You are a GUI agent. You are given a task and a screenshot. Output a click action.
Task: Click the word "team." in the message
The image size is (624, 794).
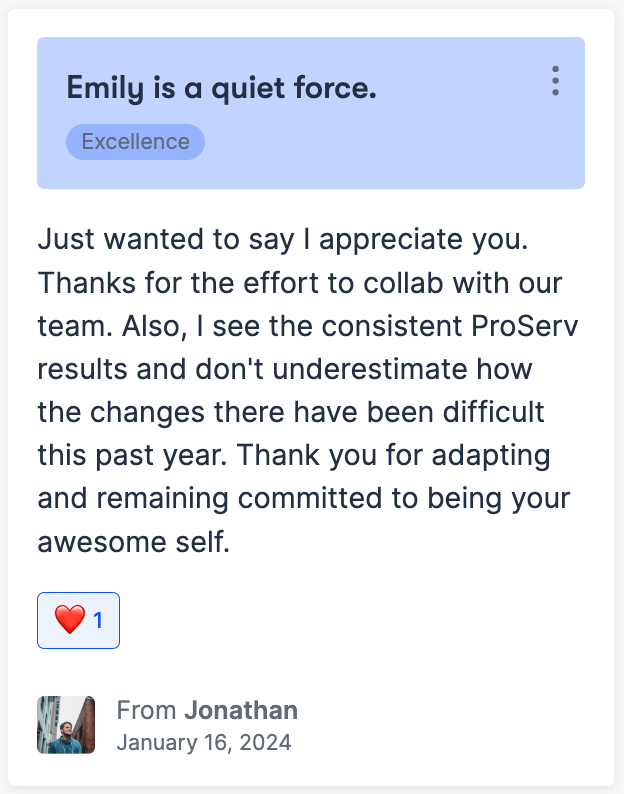68,326
